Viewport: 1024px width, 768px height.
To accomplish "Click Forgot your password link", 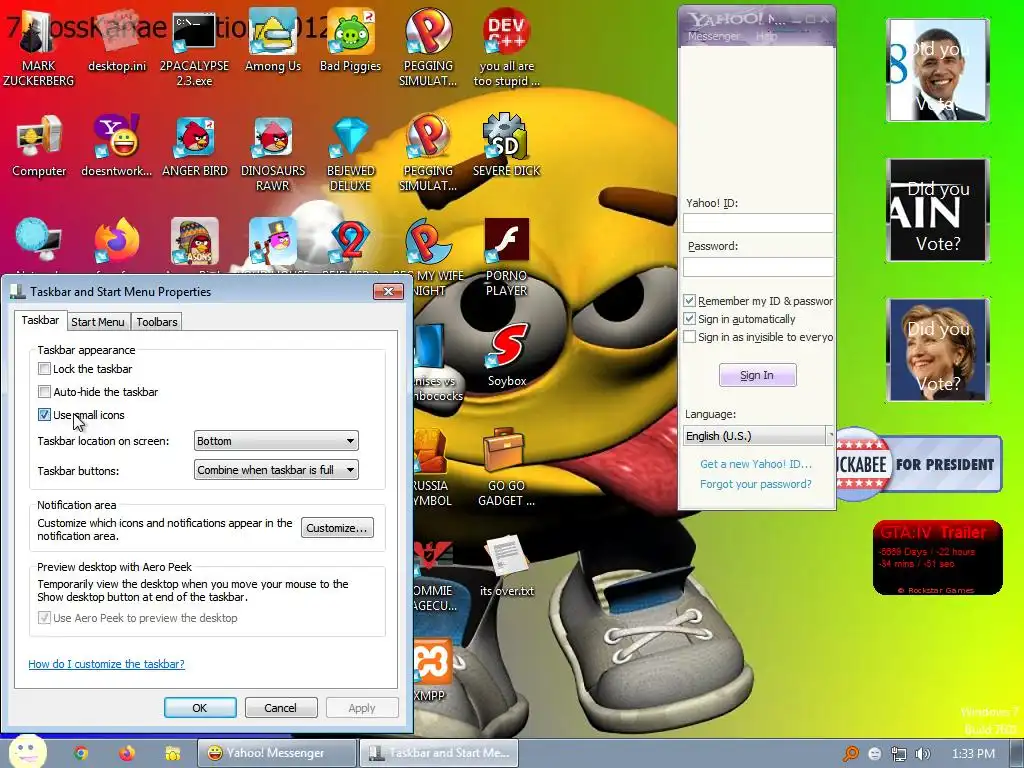I will pyautogui.click(x=756, y=484).
